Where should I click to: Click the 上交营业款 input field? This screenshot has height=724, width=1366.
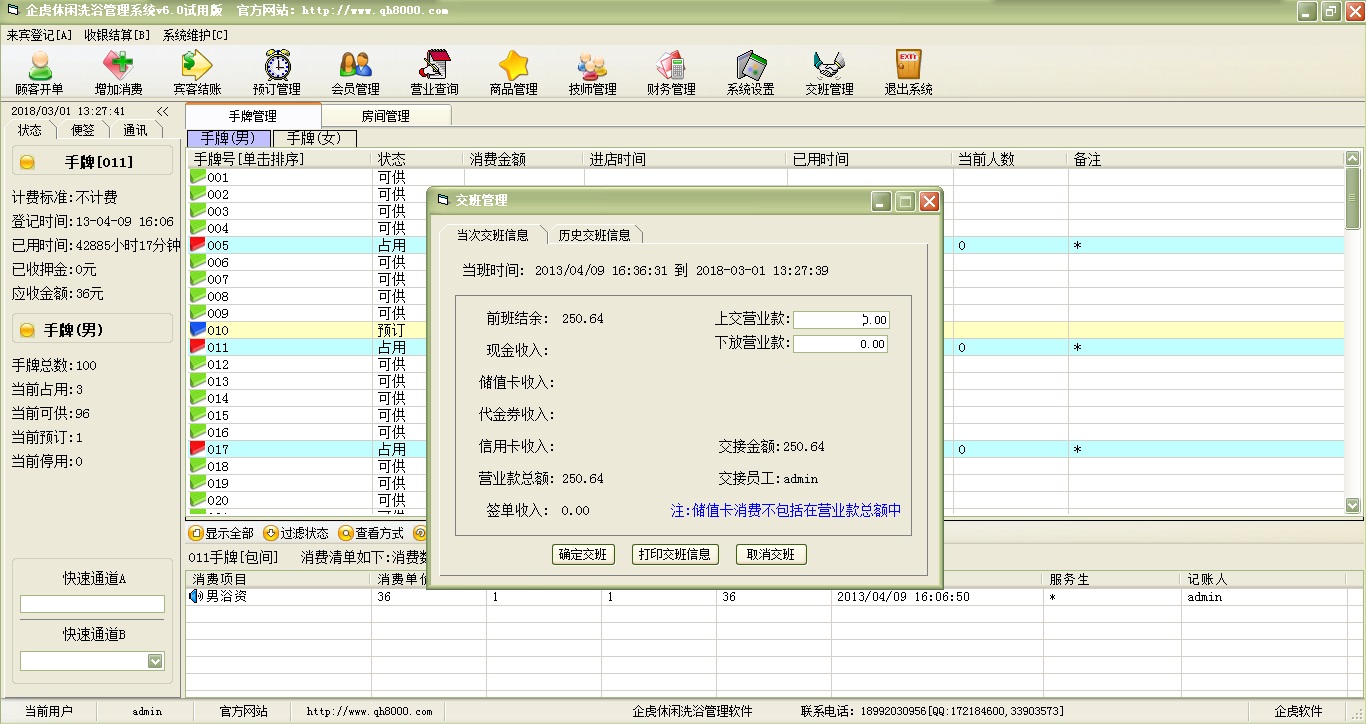coord(841,320)
